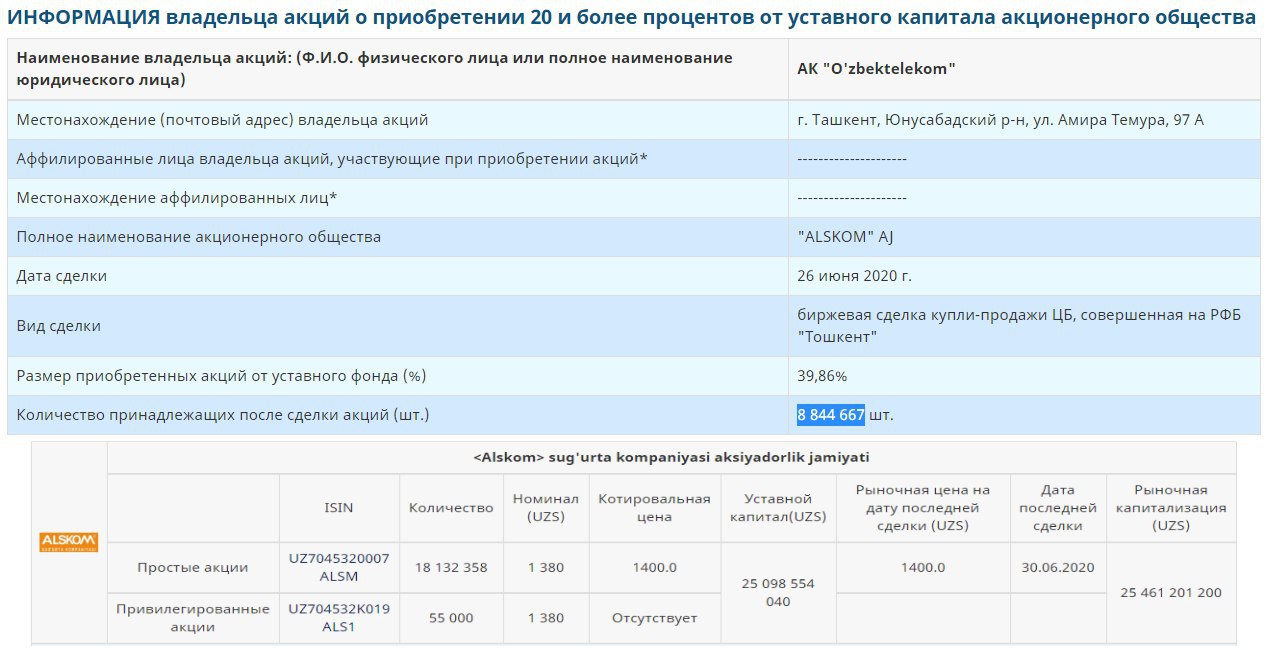This screenshot has width=1266, height=650.
Task: Click the Уставной капитал(UZS) column header
Action: 778,508
